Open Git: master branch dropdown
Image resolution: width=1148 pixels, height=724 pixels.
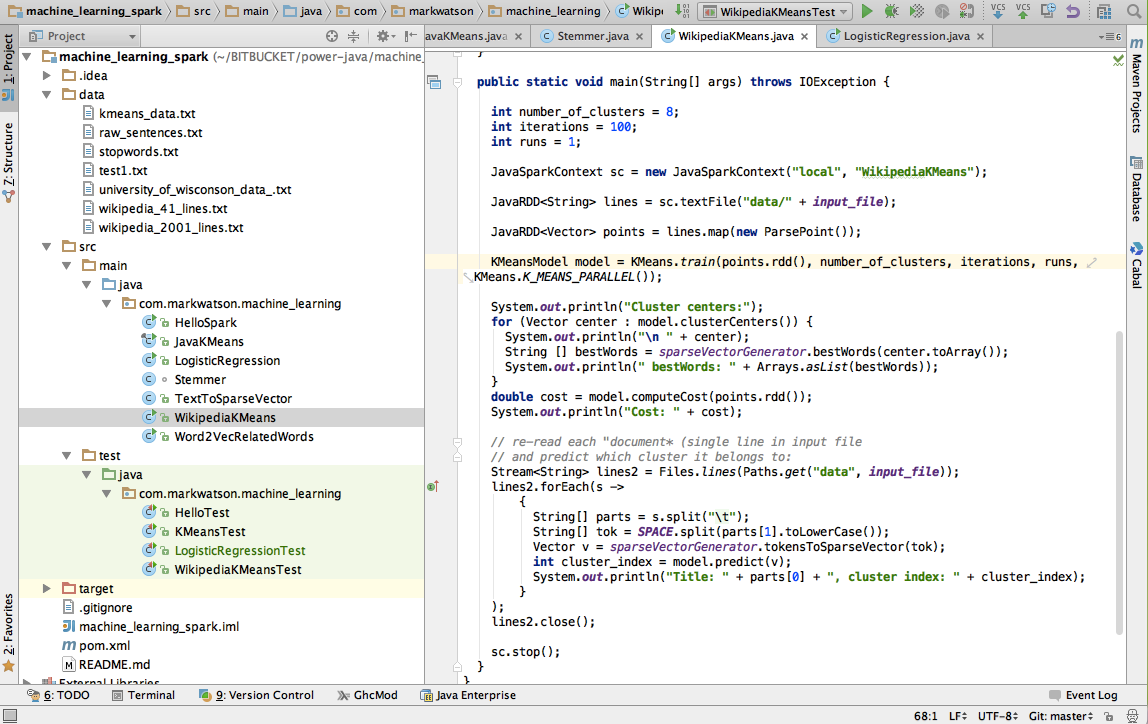click(1061, 716)
